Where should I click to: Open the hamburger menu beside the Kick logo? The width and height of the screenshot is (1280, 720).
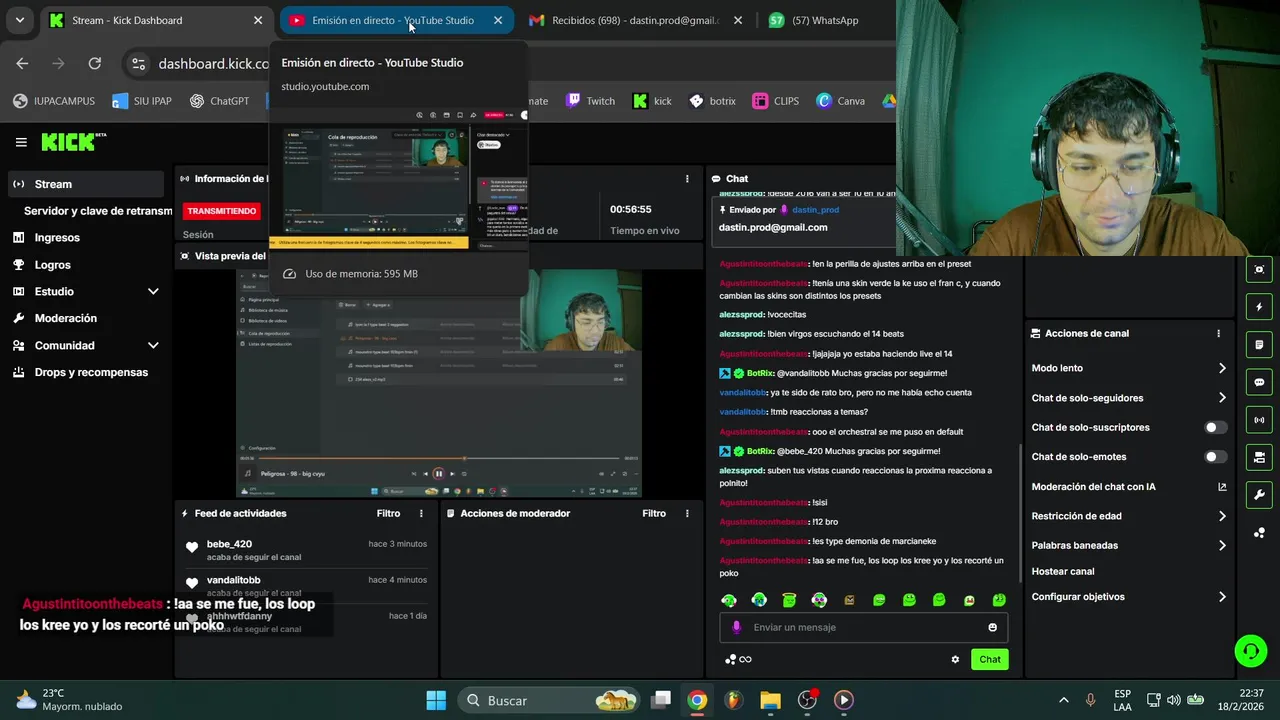pos(21,142)
